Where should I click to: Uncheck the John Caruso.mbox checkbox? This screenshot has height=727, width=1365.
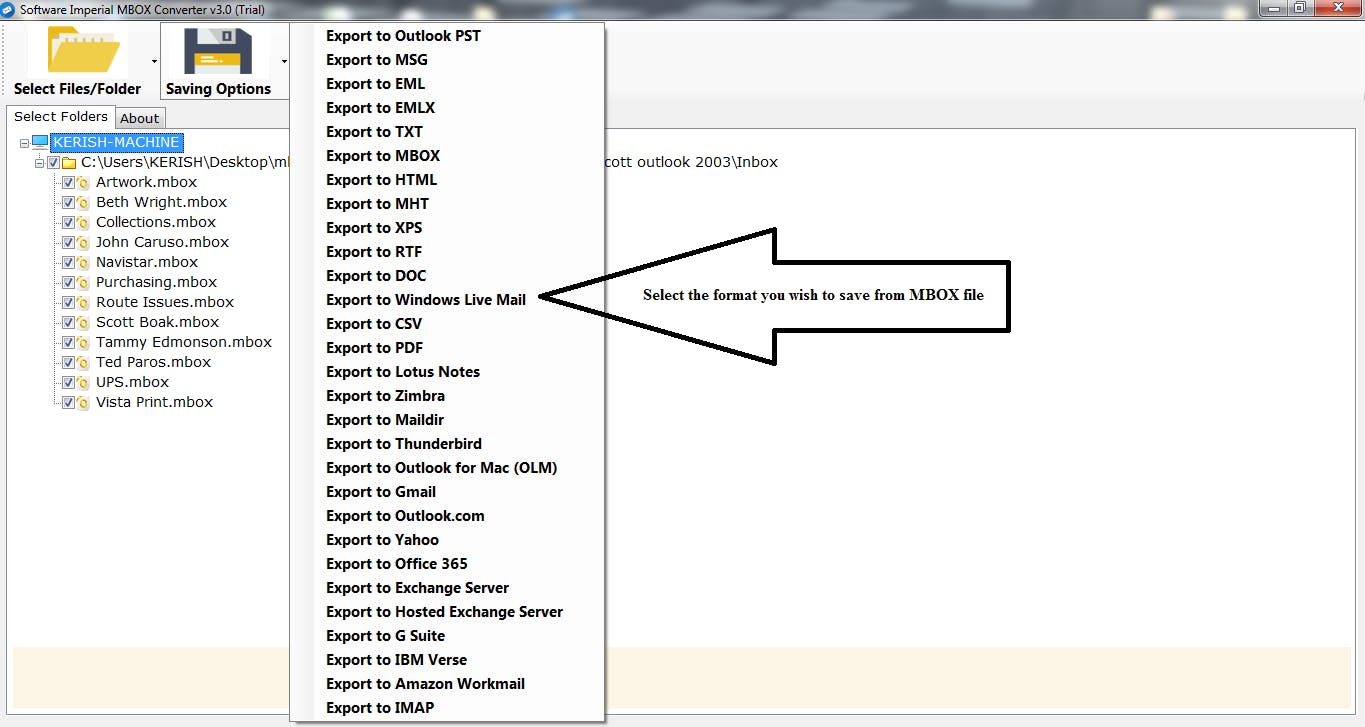pyautogui.click(x=68, y=242)
